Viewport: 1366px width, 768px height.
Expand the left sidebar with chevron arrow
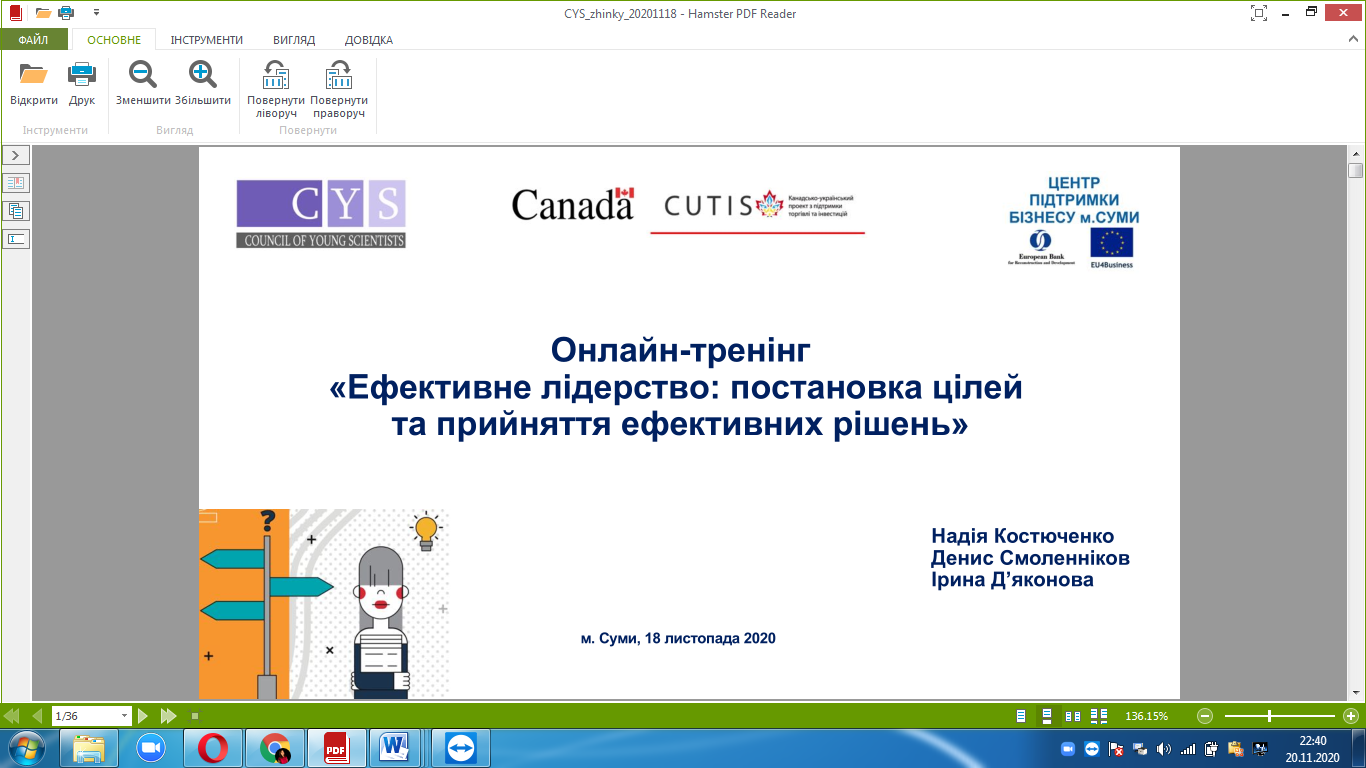click(17, 155)
